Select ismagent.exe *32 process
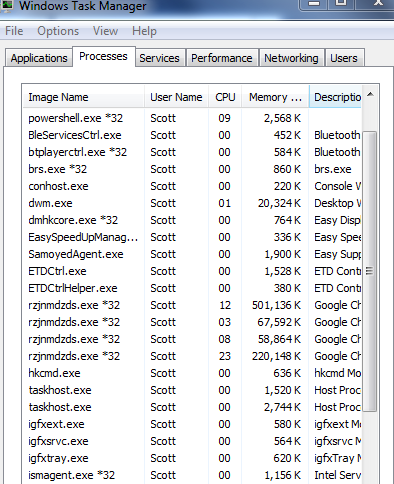This screenshot has height=484, width=394. [192, 475]
